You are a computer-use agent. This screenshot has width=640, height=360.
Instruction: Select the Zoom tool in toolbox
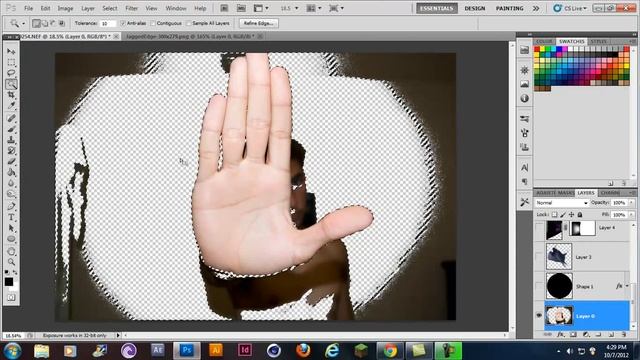[x=11, y=262]
